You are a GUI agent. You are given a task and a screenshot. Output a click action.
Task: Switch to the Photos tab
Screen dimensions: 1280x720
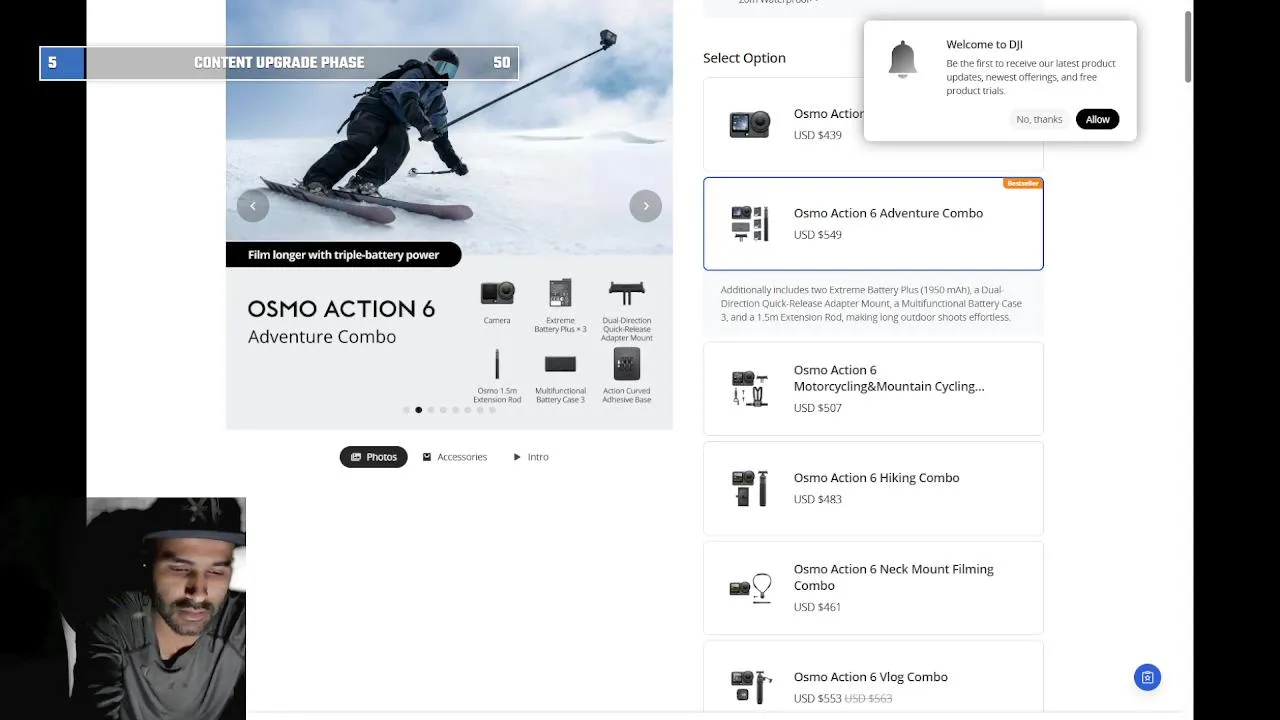click(374, 457)
